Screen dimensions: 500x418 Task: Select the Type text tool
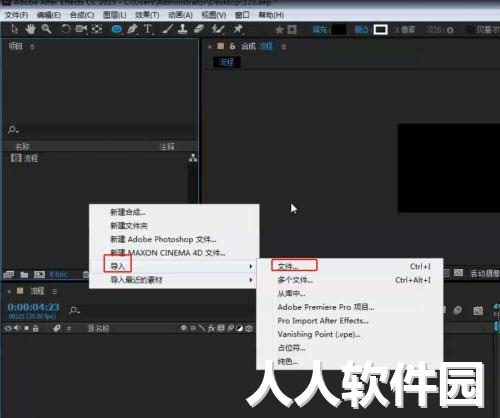(x=148, y=29)
